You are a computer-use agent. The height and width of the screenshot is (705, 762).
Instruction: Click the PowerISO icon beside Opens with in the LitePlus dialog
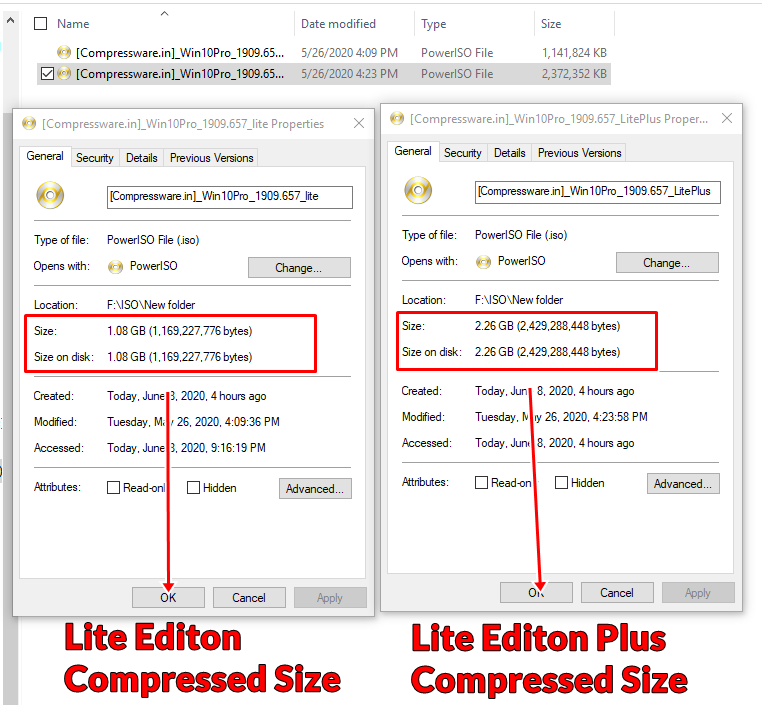pos(484,262)
